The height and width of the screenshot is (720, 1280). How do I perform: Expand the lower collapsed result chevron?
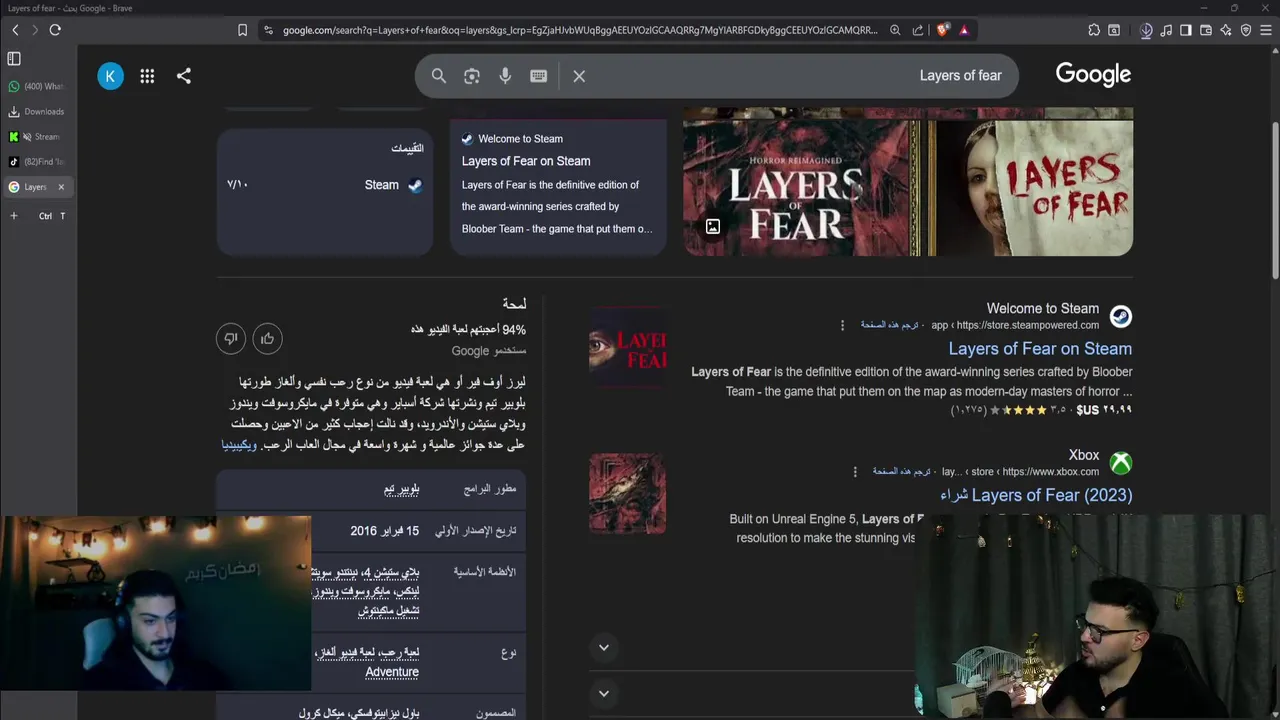[604, 693]
